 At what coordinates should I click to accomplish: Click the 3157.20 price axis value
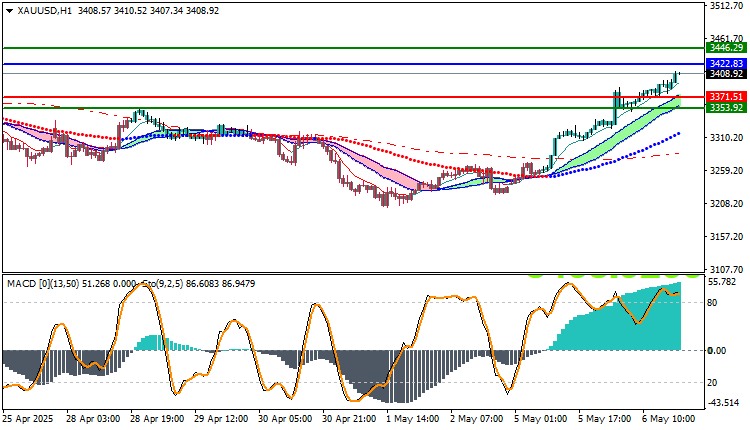tap(726, 237)
